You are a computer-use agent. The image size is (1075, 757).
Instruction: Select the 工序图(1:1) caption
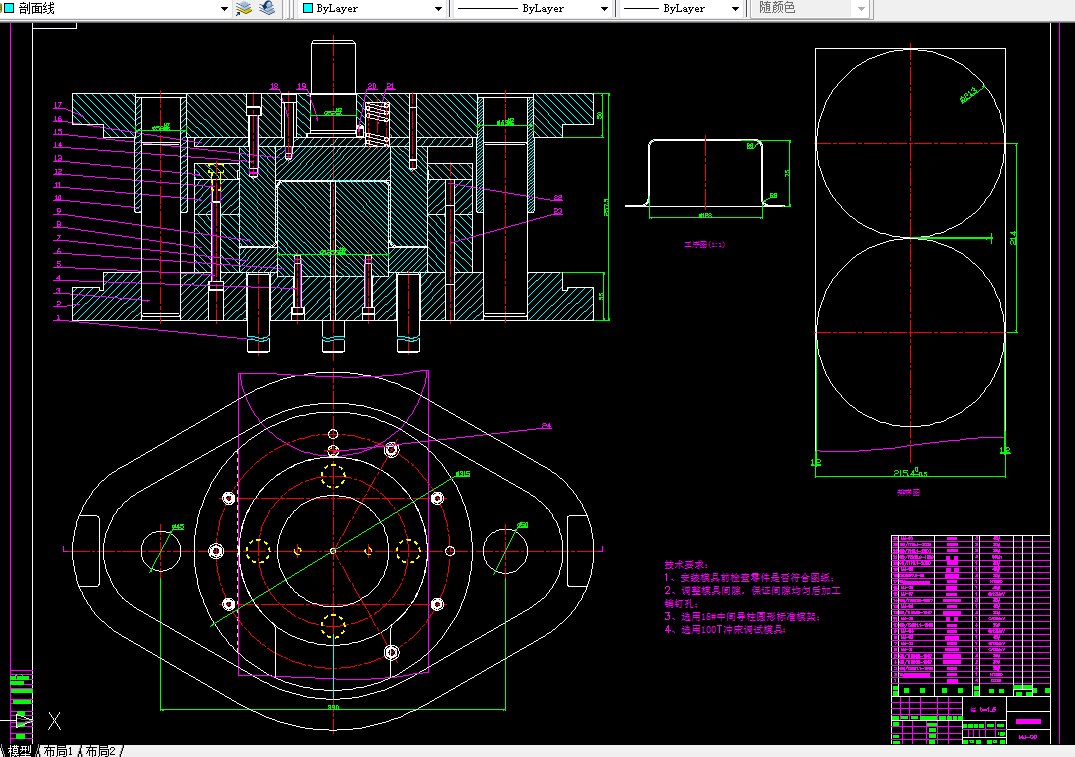[x=705, y=245]
